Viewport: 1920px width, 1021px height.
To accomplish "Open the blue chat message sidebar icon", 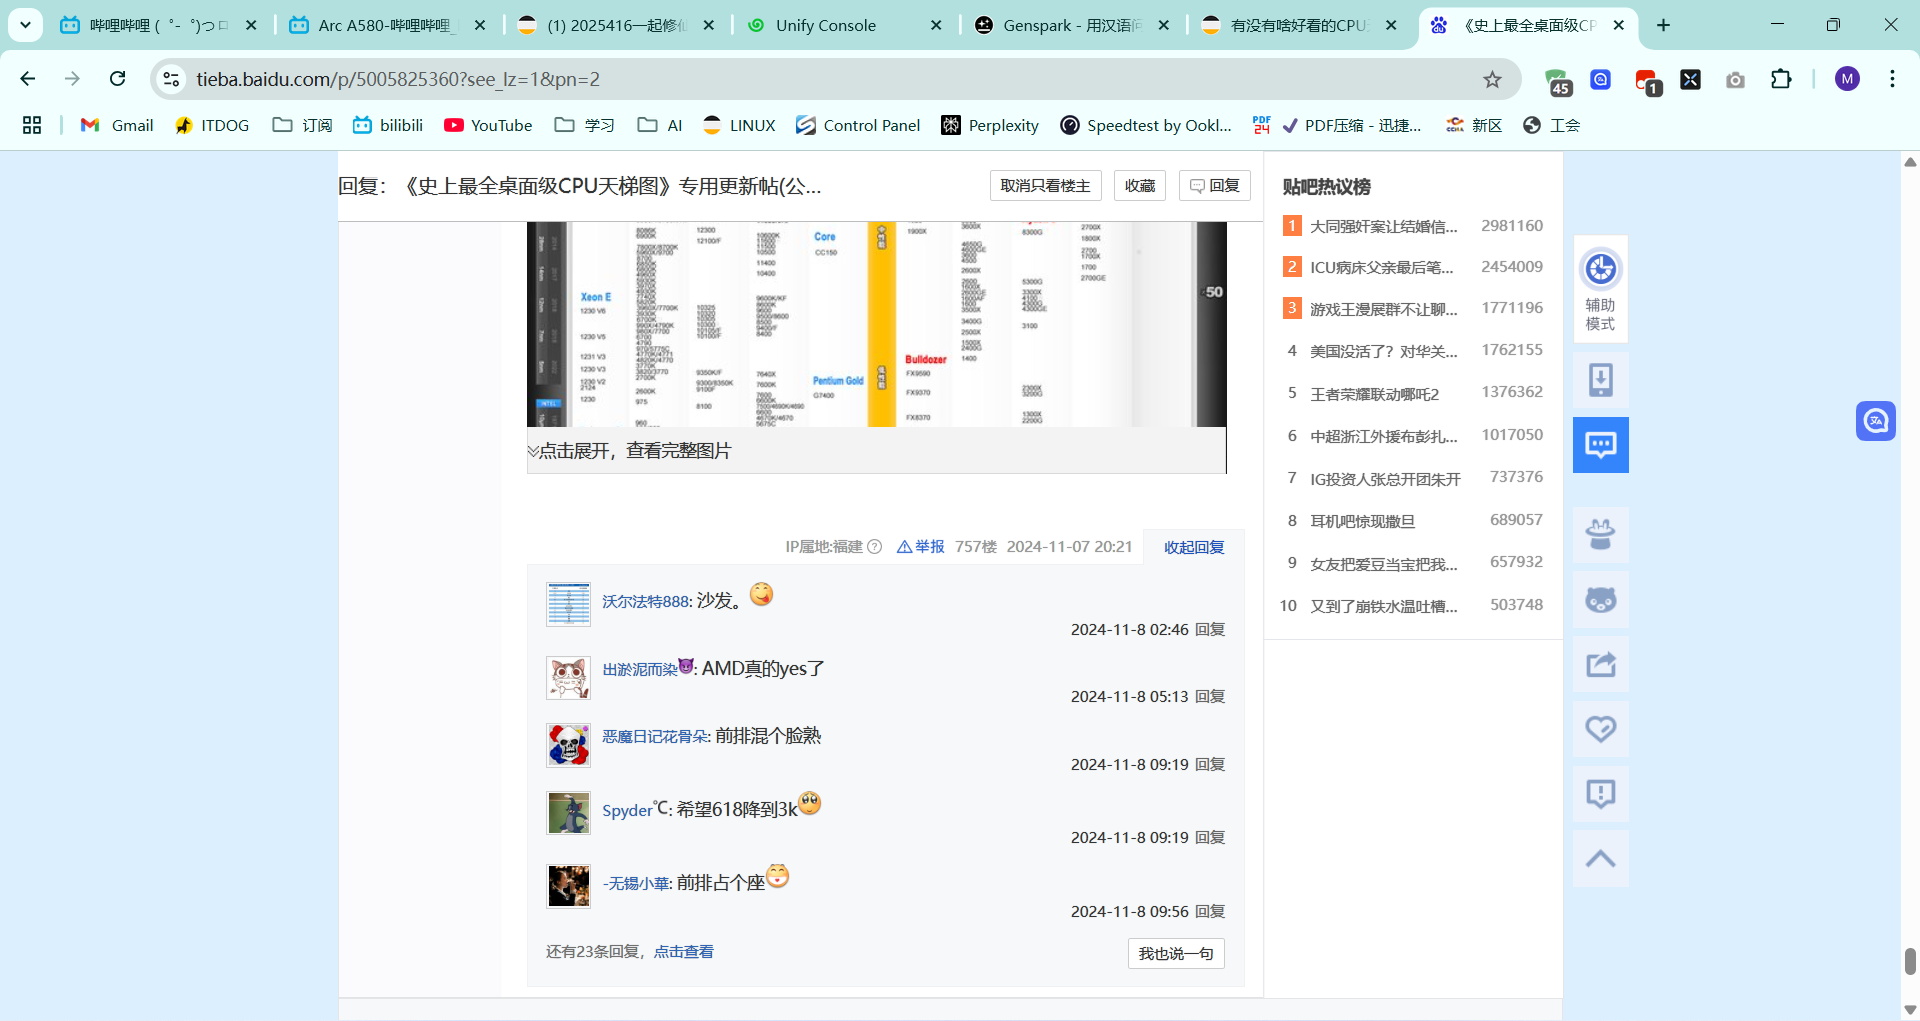I will [x=1600, y=445].
